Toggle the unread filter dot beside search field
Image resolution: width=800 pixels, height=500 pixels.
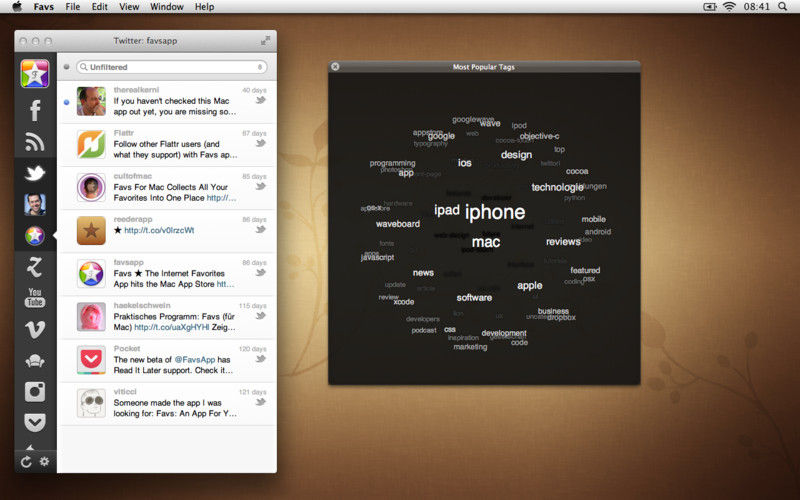click(x=66, y=67)
